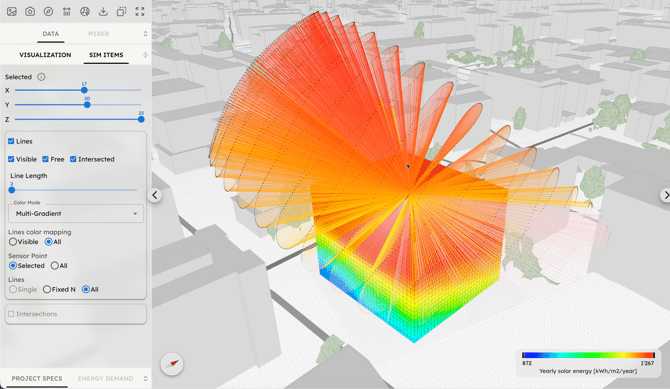Click the Y axis slider handle
This screenshot has height=389, width=670.
pos(87,105)
